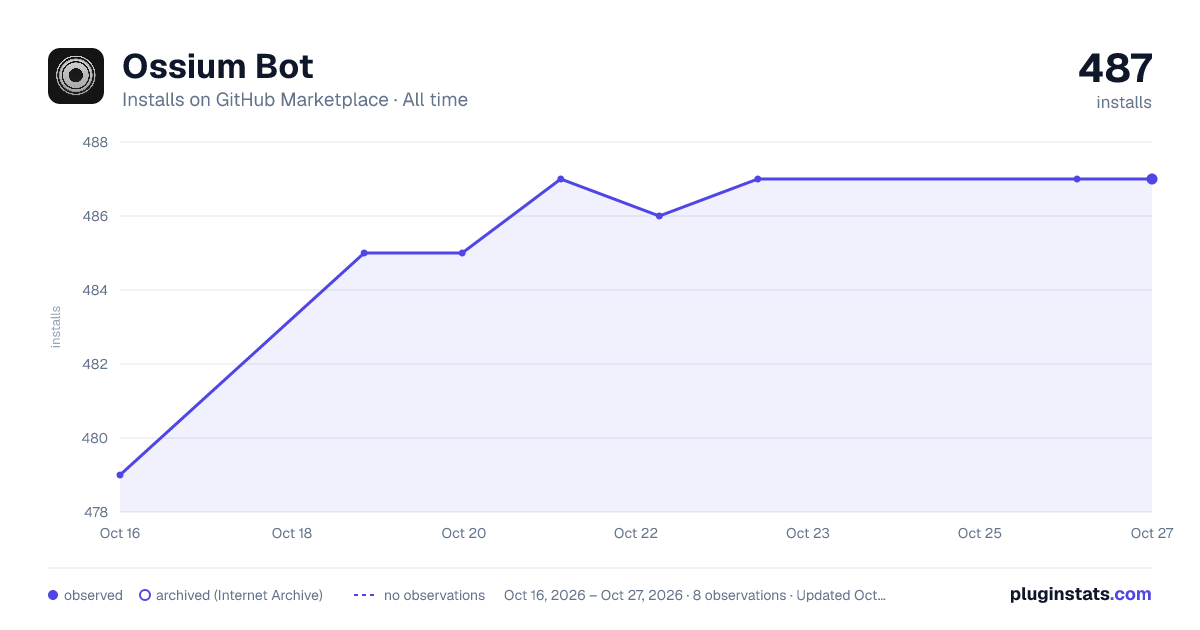The height and width of the screenshot is (630, 1200).
Task: Click the date range and observations footer text
Action: click(695, 595)
